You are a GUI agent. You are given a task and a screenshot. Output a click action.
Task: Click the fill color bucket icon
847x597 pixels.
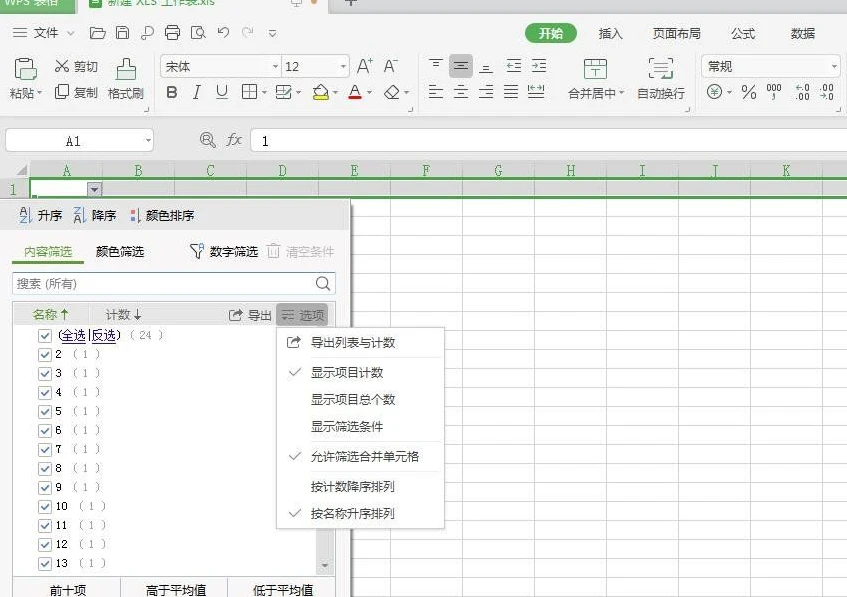(x=321, y=92)
